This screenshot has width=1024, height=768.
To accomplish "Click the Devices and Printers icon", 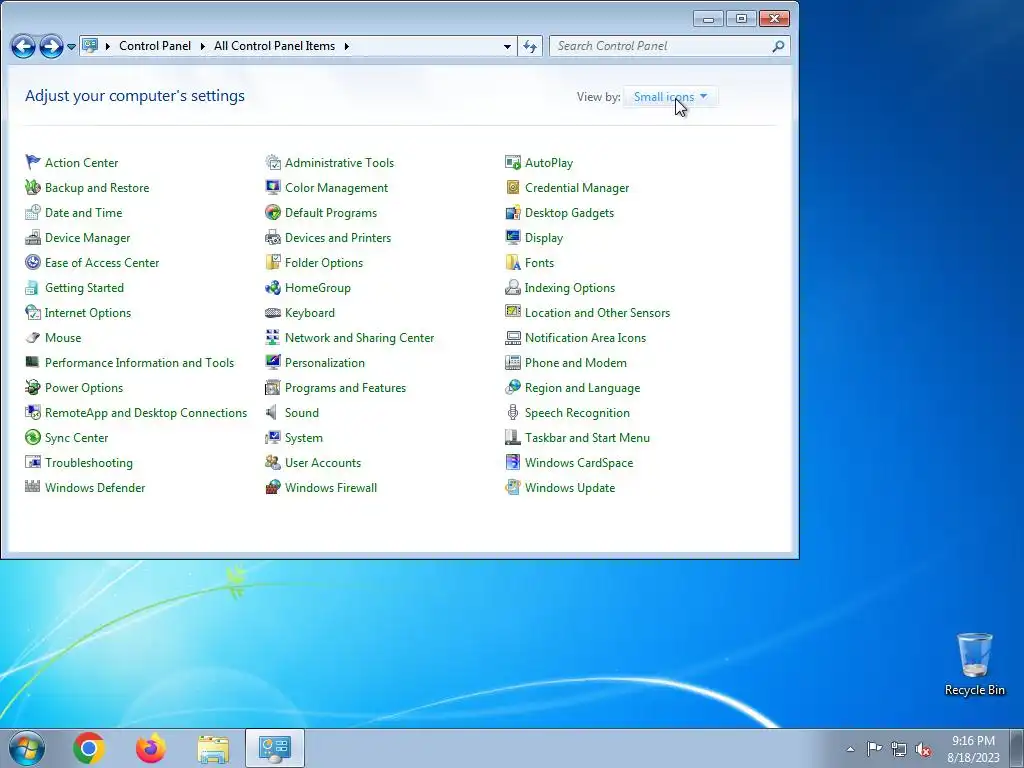I will [x=273, y=237].
